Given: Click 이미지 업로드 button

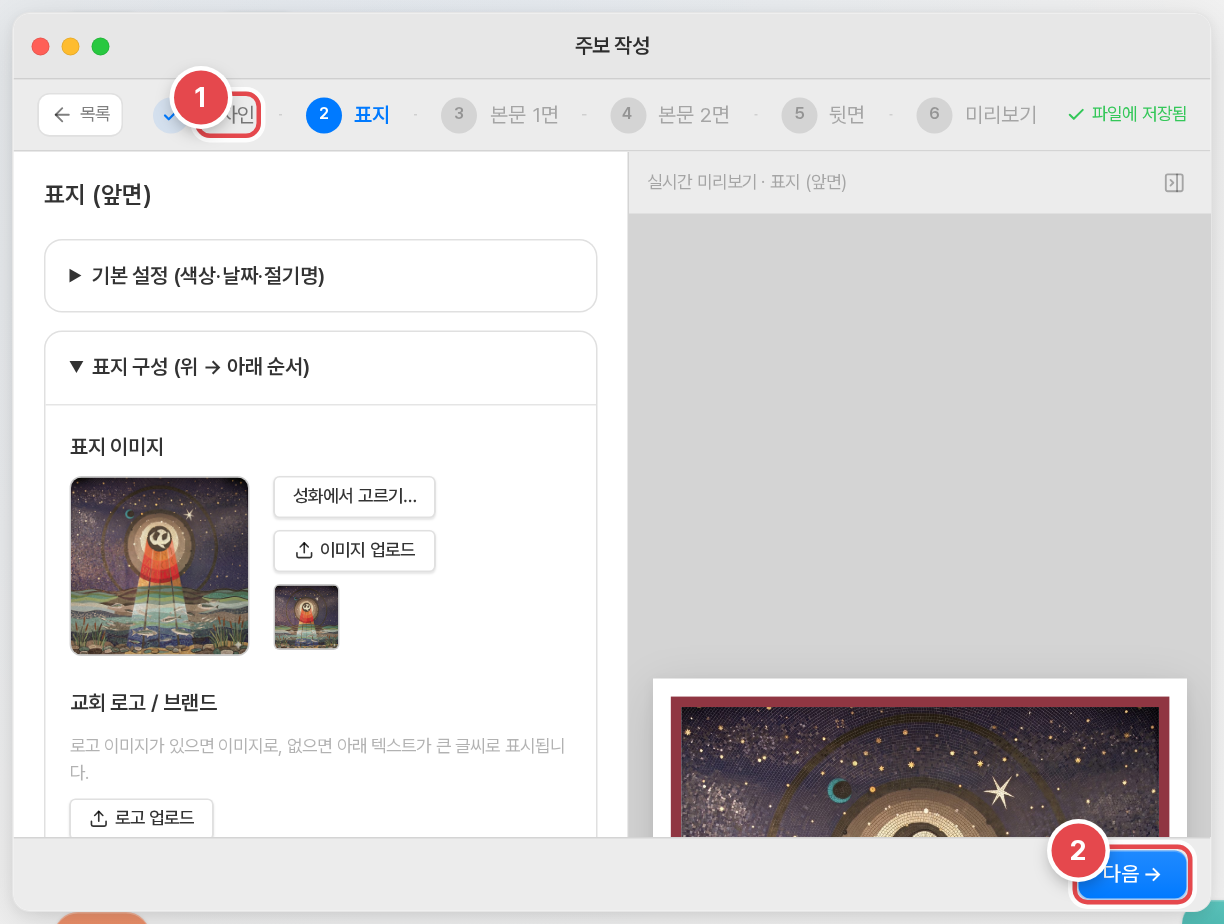Looking at the screenshot, I should 355,550.
